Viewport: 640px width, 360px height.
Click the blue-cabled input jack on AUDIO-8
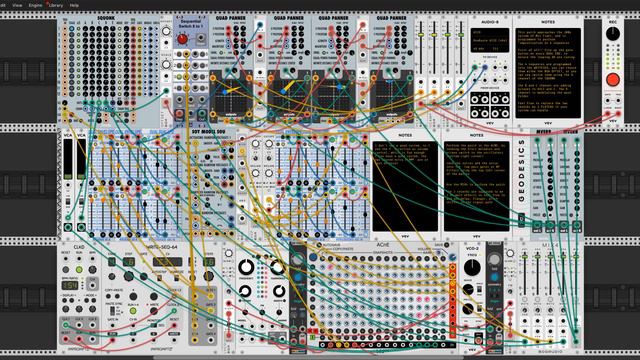(x=485, y=67)
